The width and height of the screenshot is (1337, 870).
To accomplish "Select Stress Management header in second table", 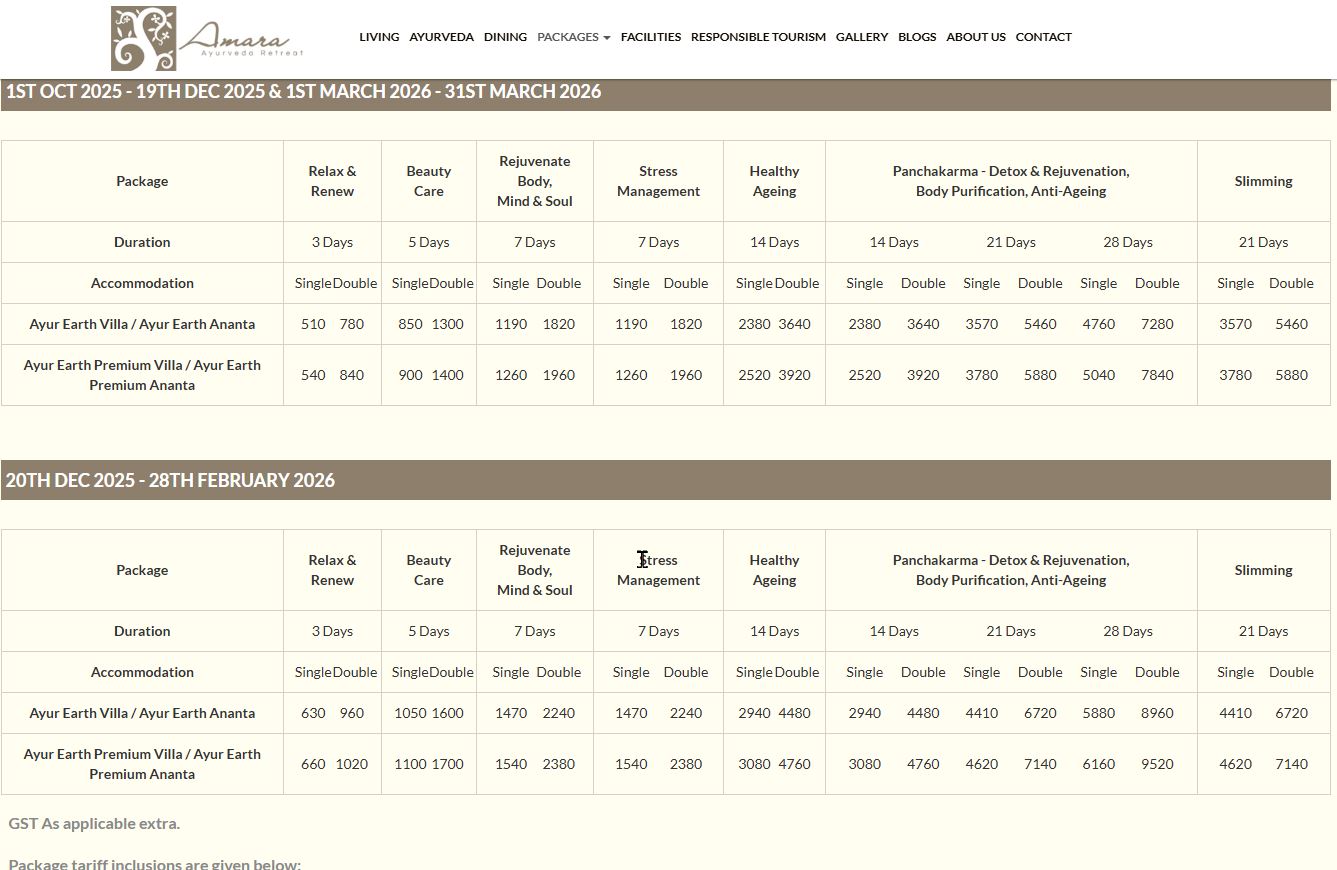I will pyautogui.click(x=658, y=570).
